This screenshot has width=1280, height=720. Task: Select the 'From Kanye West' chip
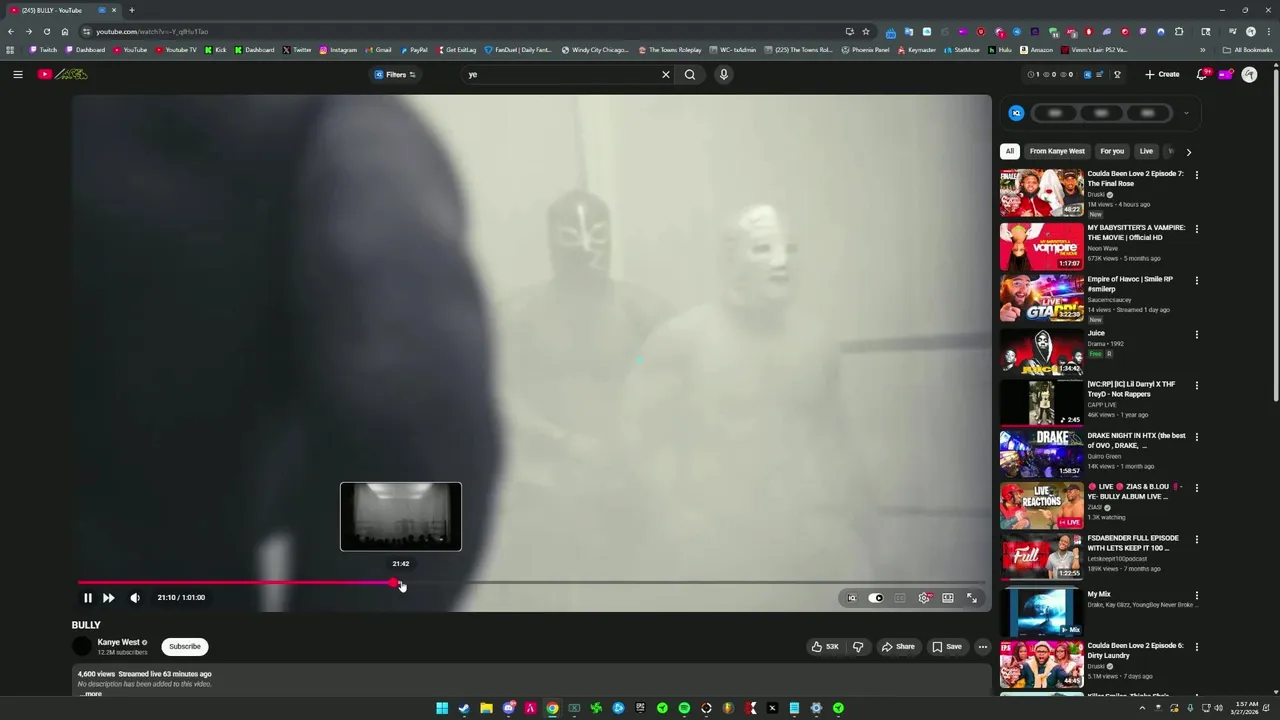coord(1057,151)
